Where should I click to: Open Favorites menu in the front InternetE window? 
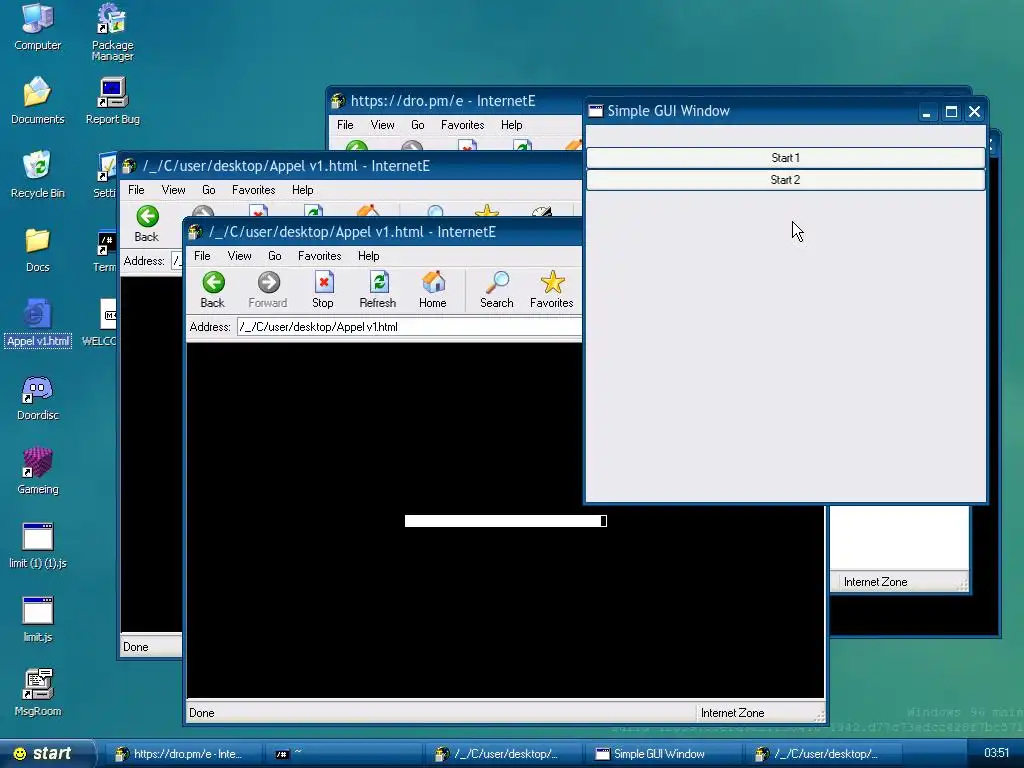coord(319,256)
